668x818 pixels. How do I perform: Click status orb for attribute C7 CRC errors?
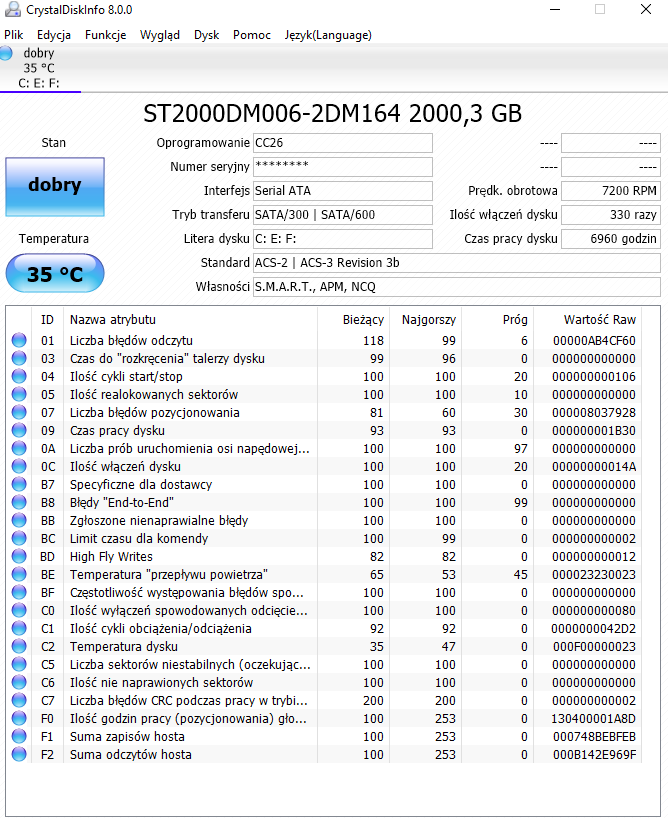pos(19,700)
